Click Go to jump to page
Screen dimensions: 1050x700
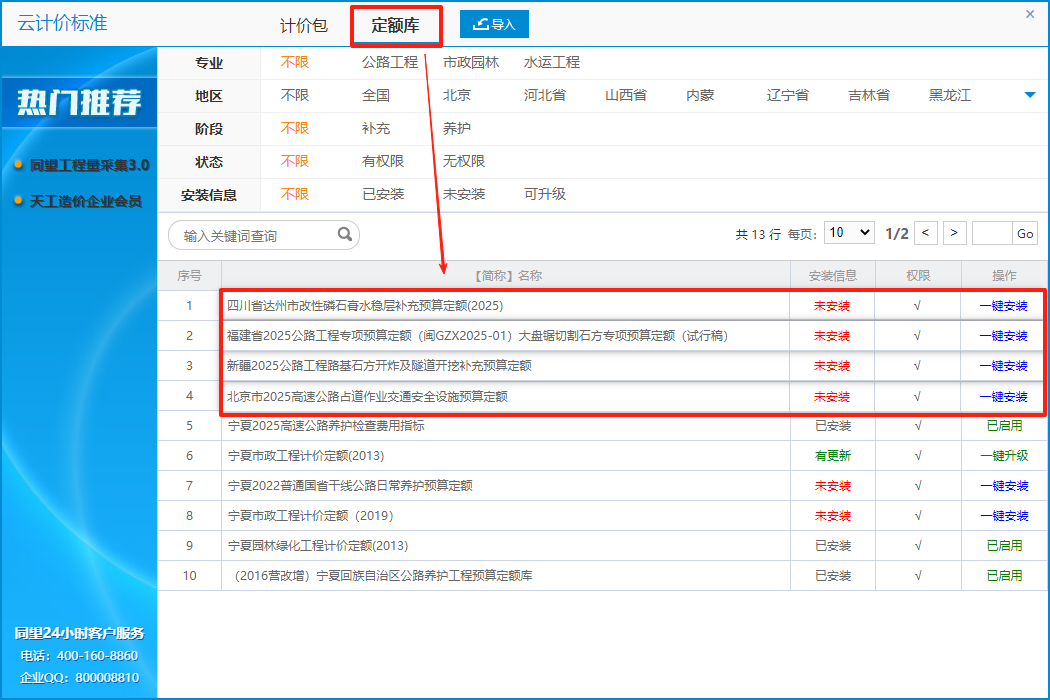click(x=1025, y=233)
